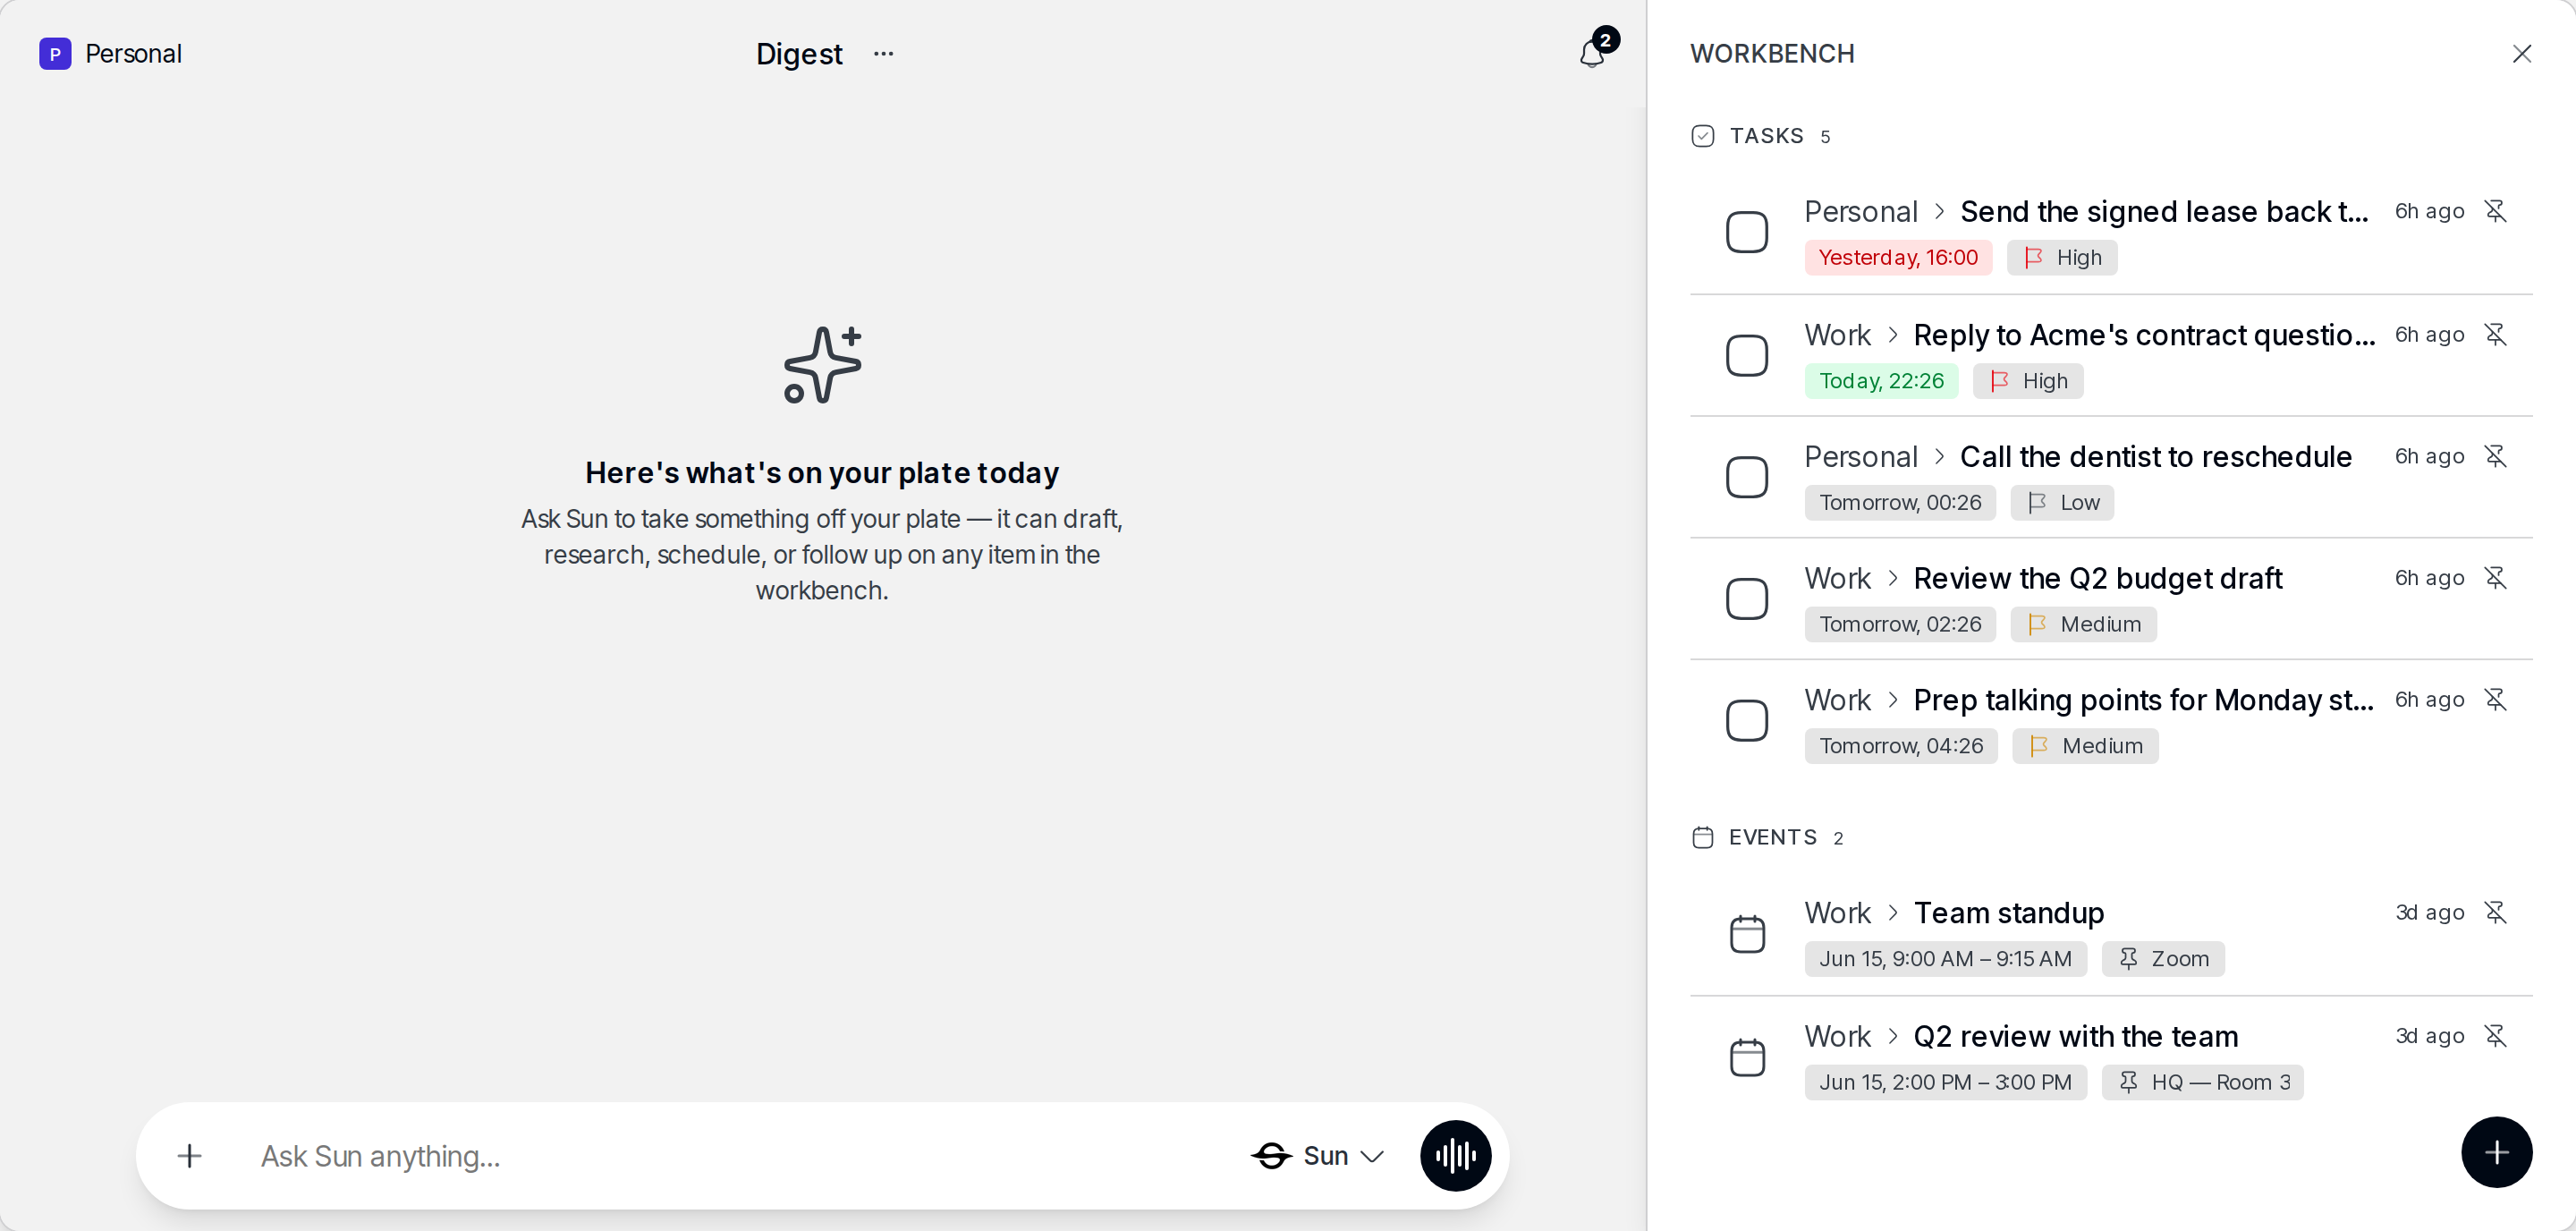Unpin the dentist reschedule task
This screenshot has height=1231, width=2576.
point(2495,456)
